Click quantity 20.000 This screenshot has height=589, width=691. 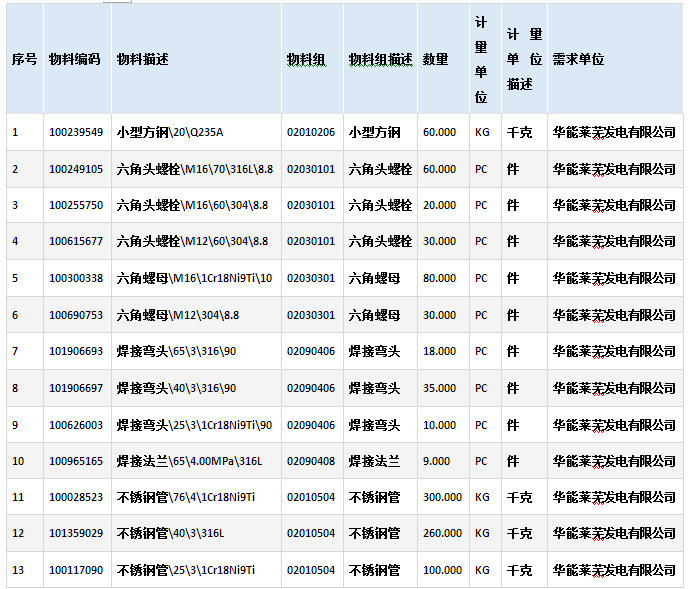(439, 205)
